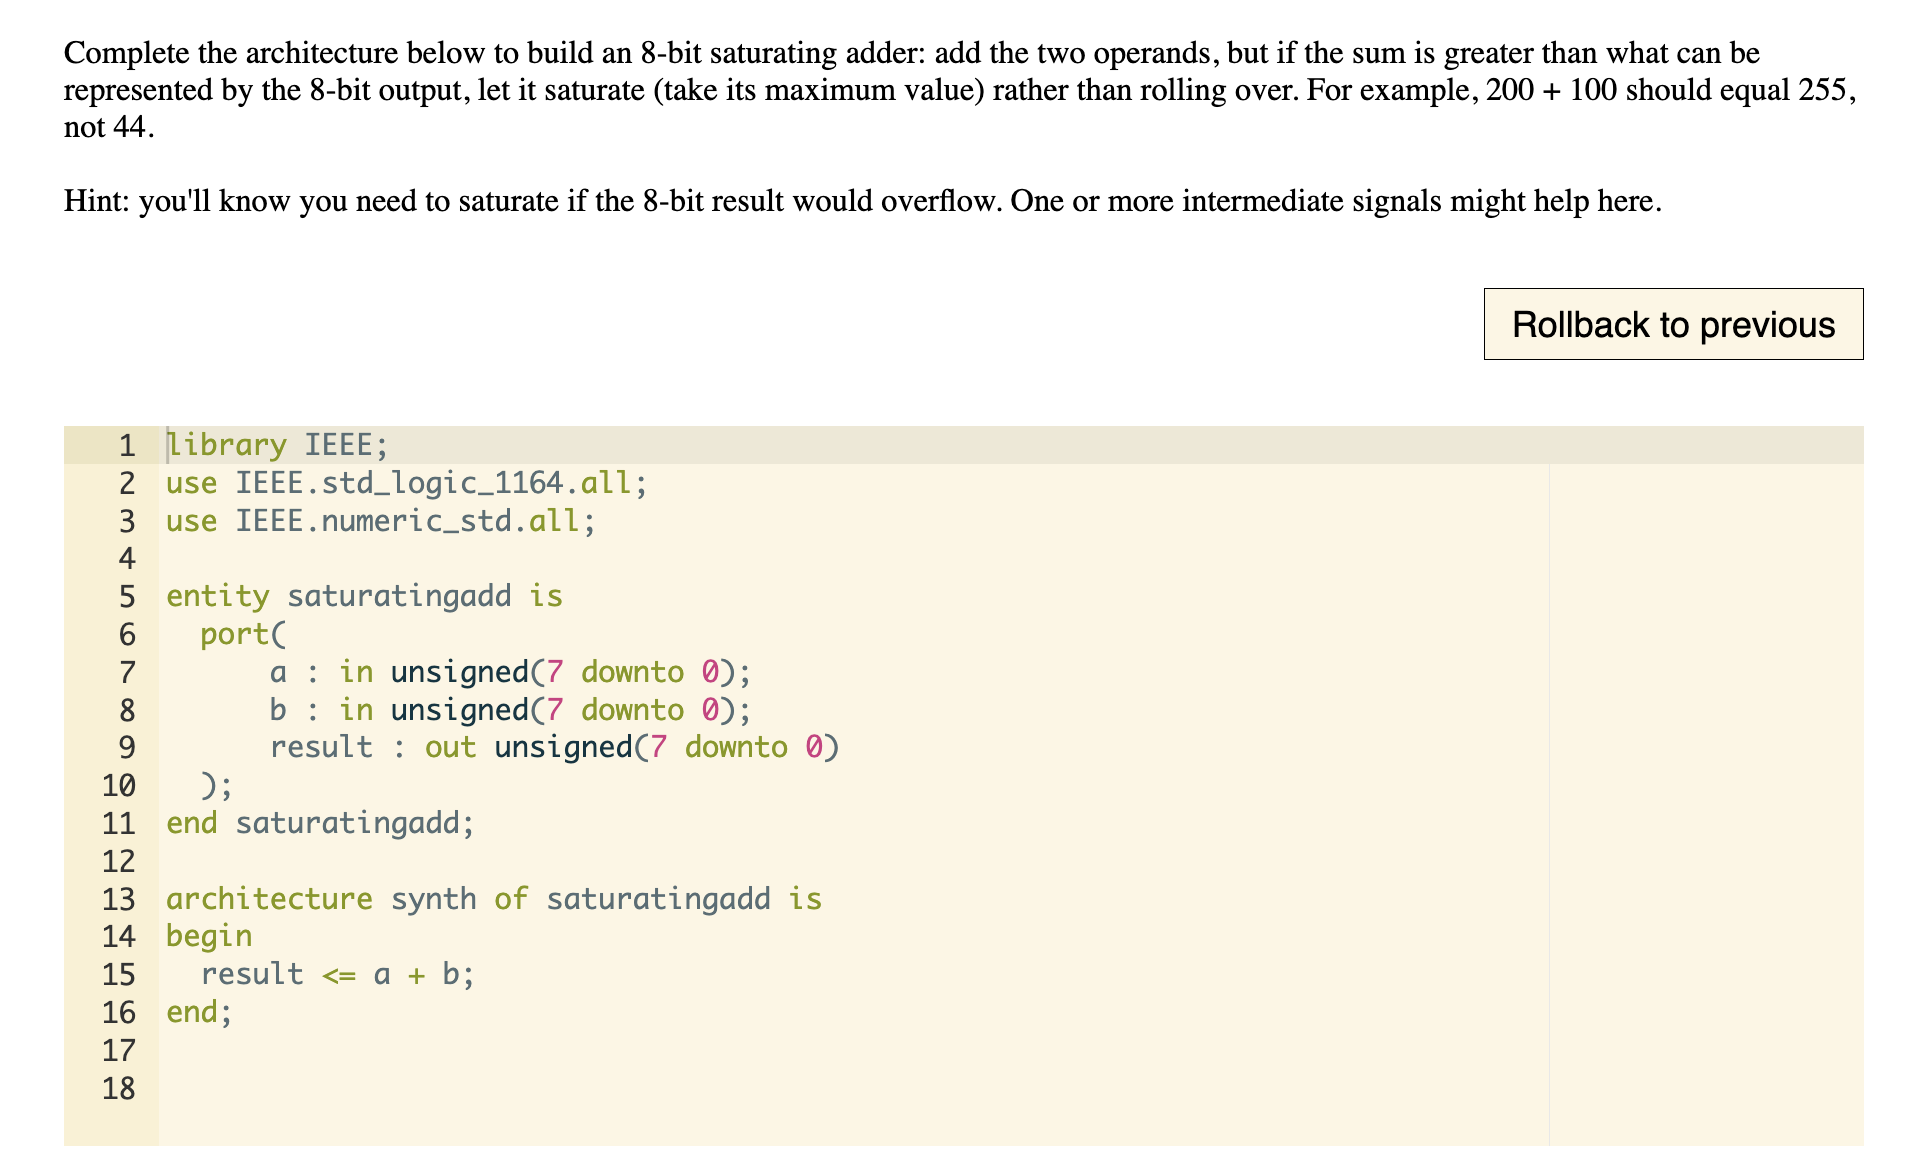Viewport: 1924px width, 1172px height.
Task: Click the 'begin' keyword on line 14
Action: tap(208, 935)
